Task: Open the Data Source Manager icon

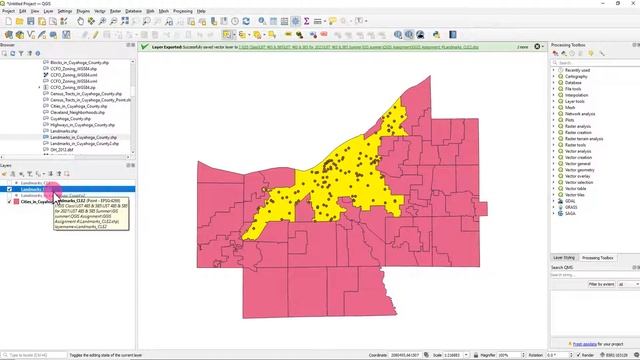Action: 9,35
